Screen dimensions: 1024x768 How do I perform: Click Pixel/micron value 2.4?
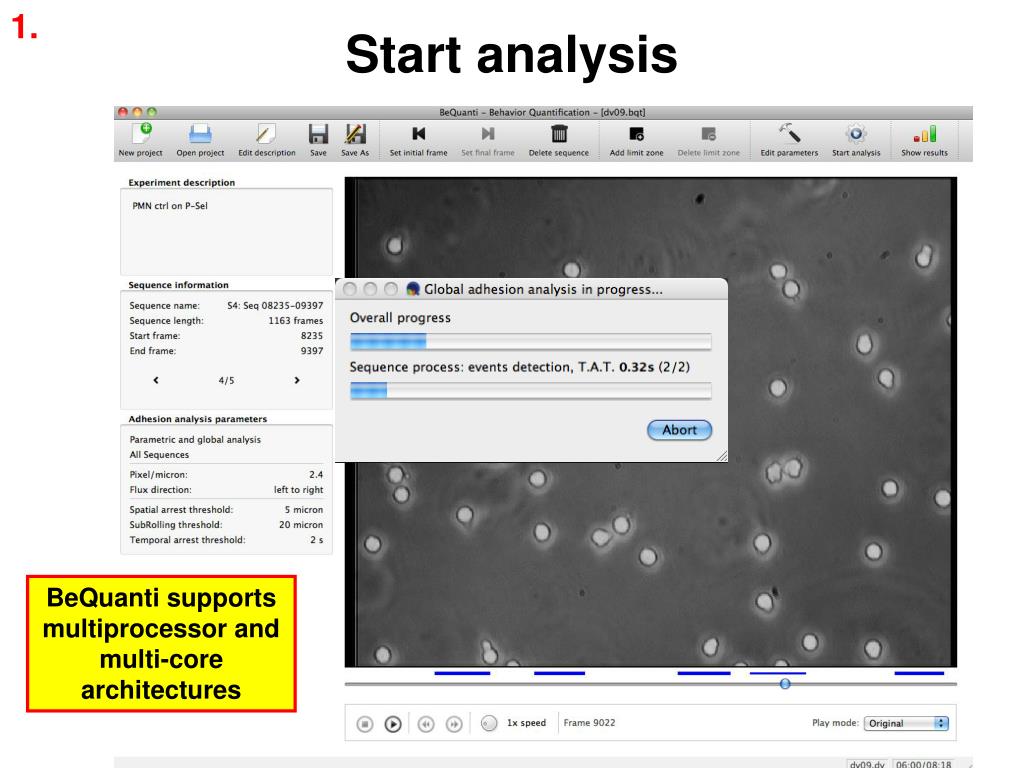pyautogui.click(x=316, y=475)
